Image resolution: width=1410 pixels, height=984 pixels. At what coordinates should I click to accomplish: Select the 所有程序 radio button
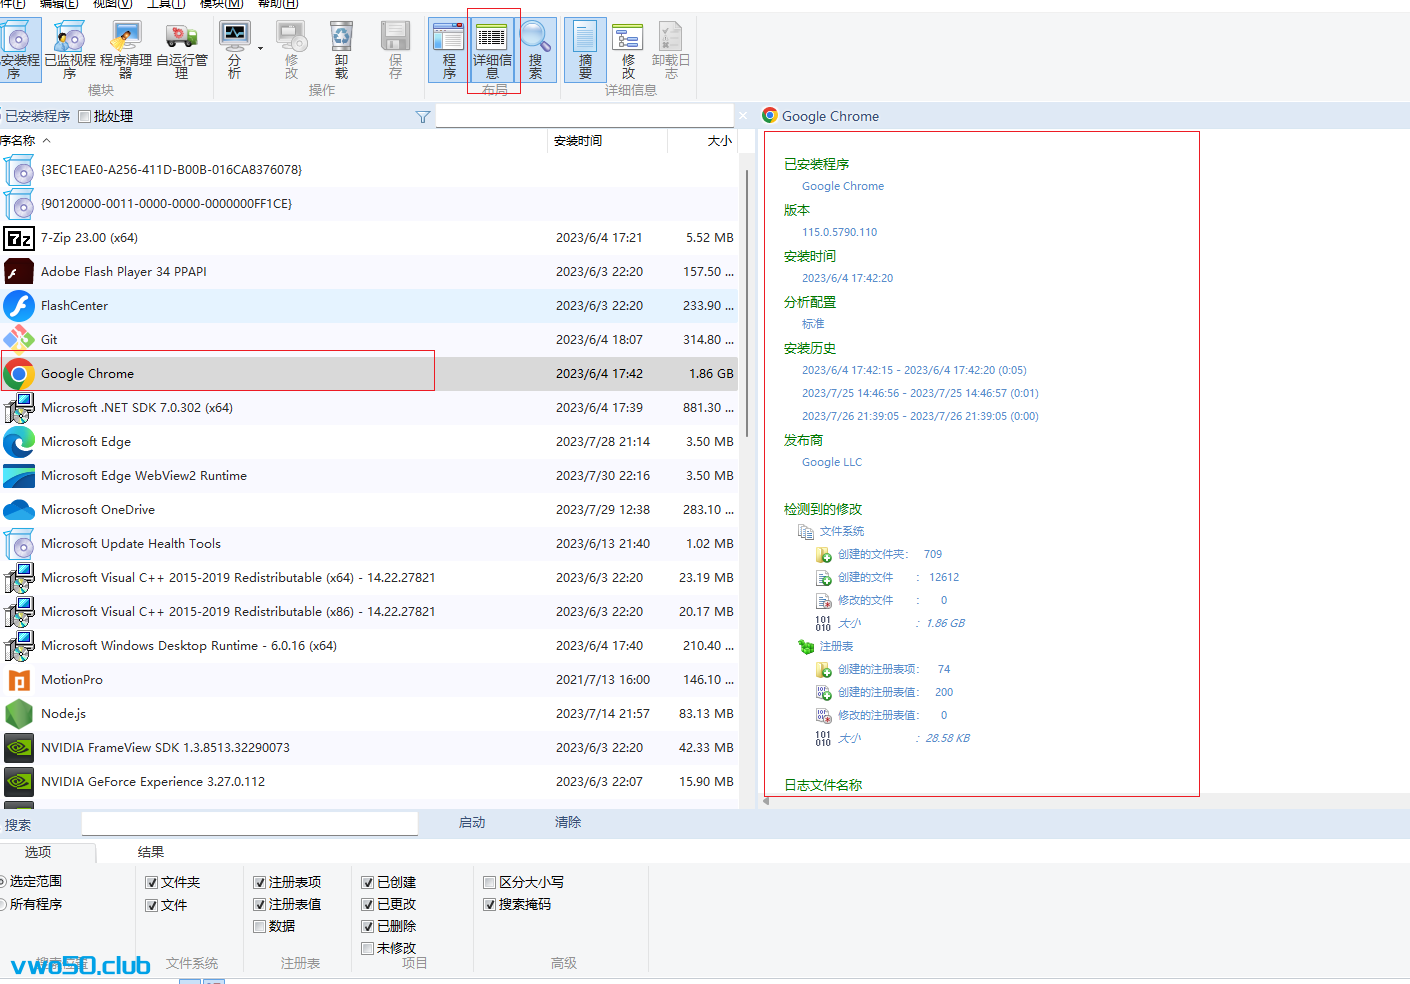pos(3,904)
